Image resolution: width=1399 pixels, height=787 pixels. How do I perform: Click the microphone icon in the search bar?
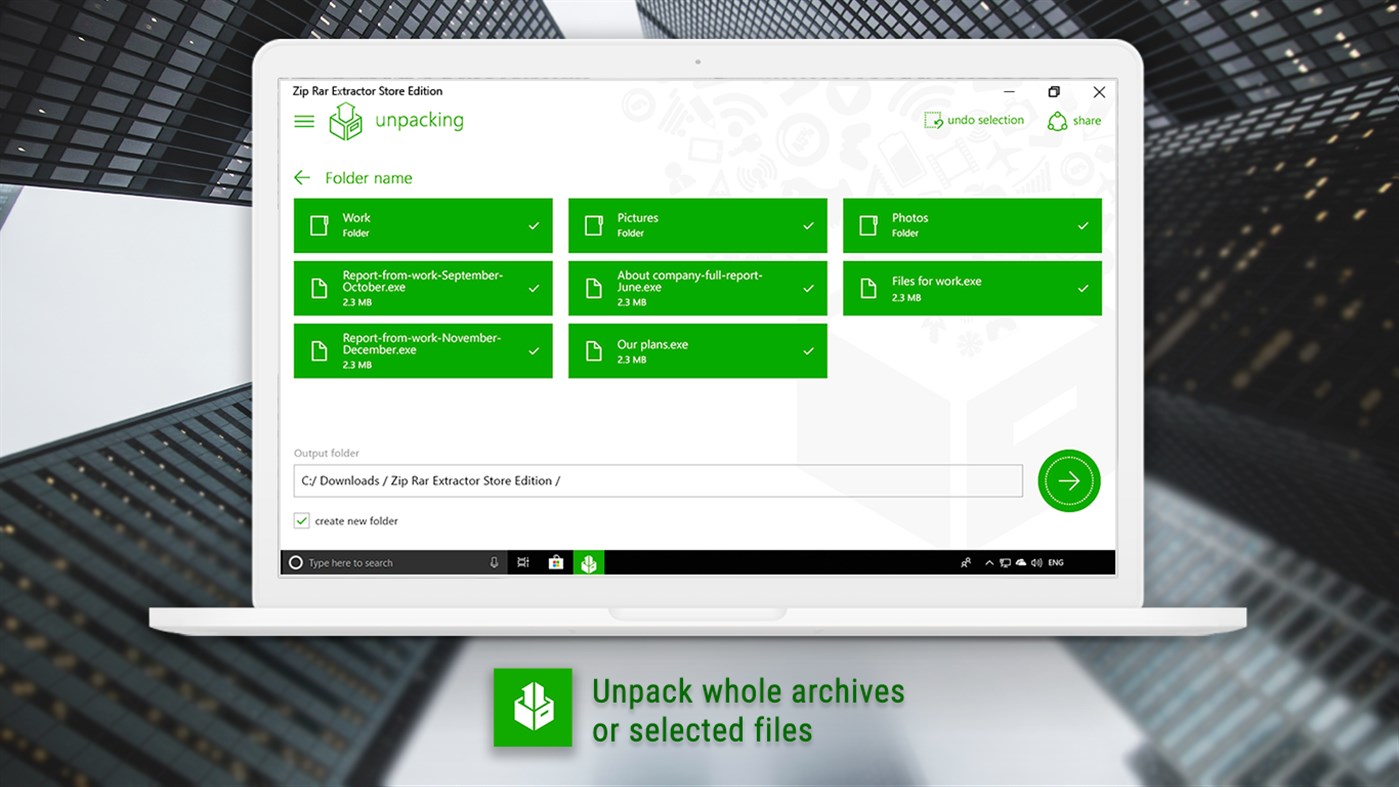tap(493, 562)
